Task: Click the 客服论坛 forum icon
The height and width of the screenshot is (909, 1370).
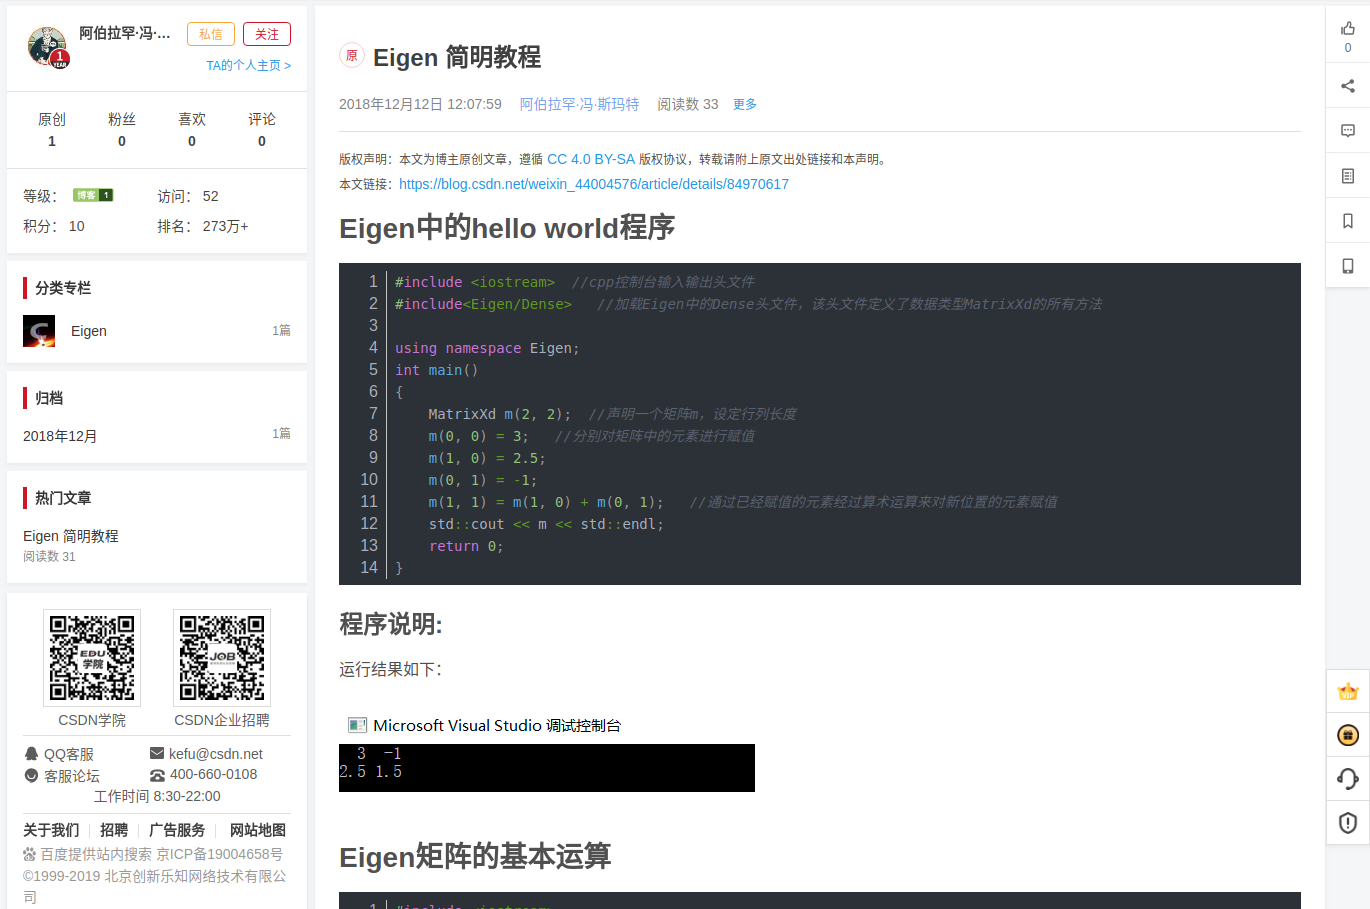Action: [x=31, y=776]
